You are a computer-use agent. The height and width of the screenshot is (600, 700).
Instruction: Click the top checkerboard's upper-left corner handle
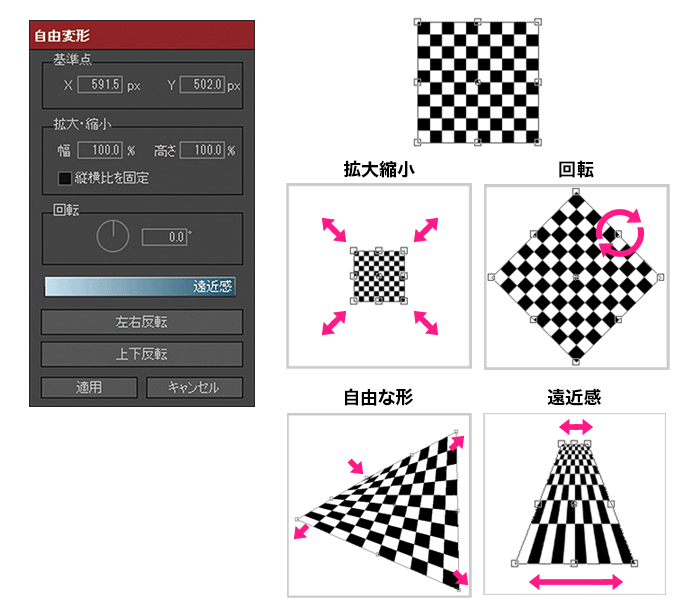coord(418,18)
